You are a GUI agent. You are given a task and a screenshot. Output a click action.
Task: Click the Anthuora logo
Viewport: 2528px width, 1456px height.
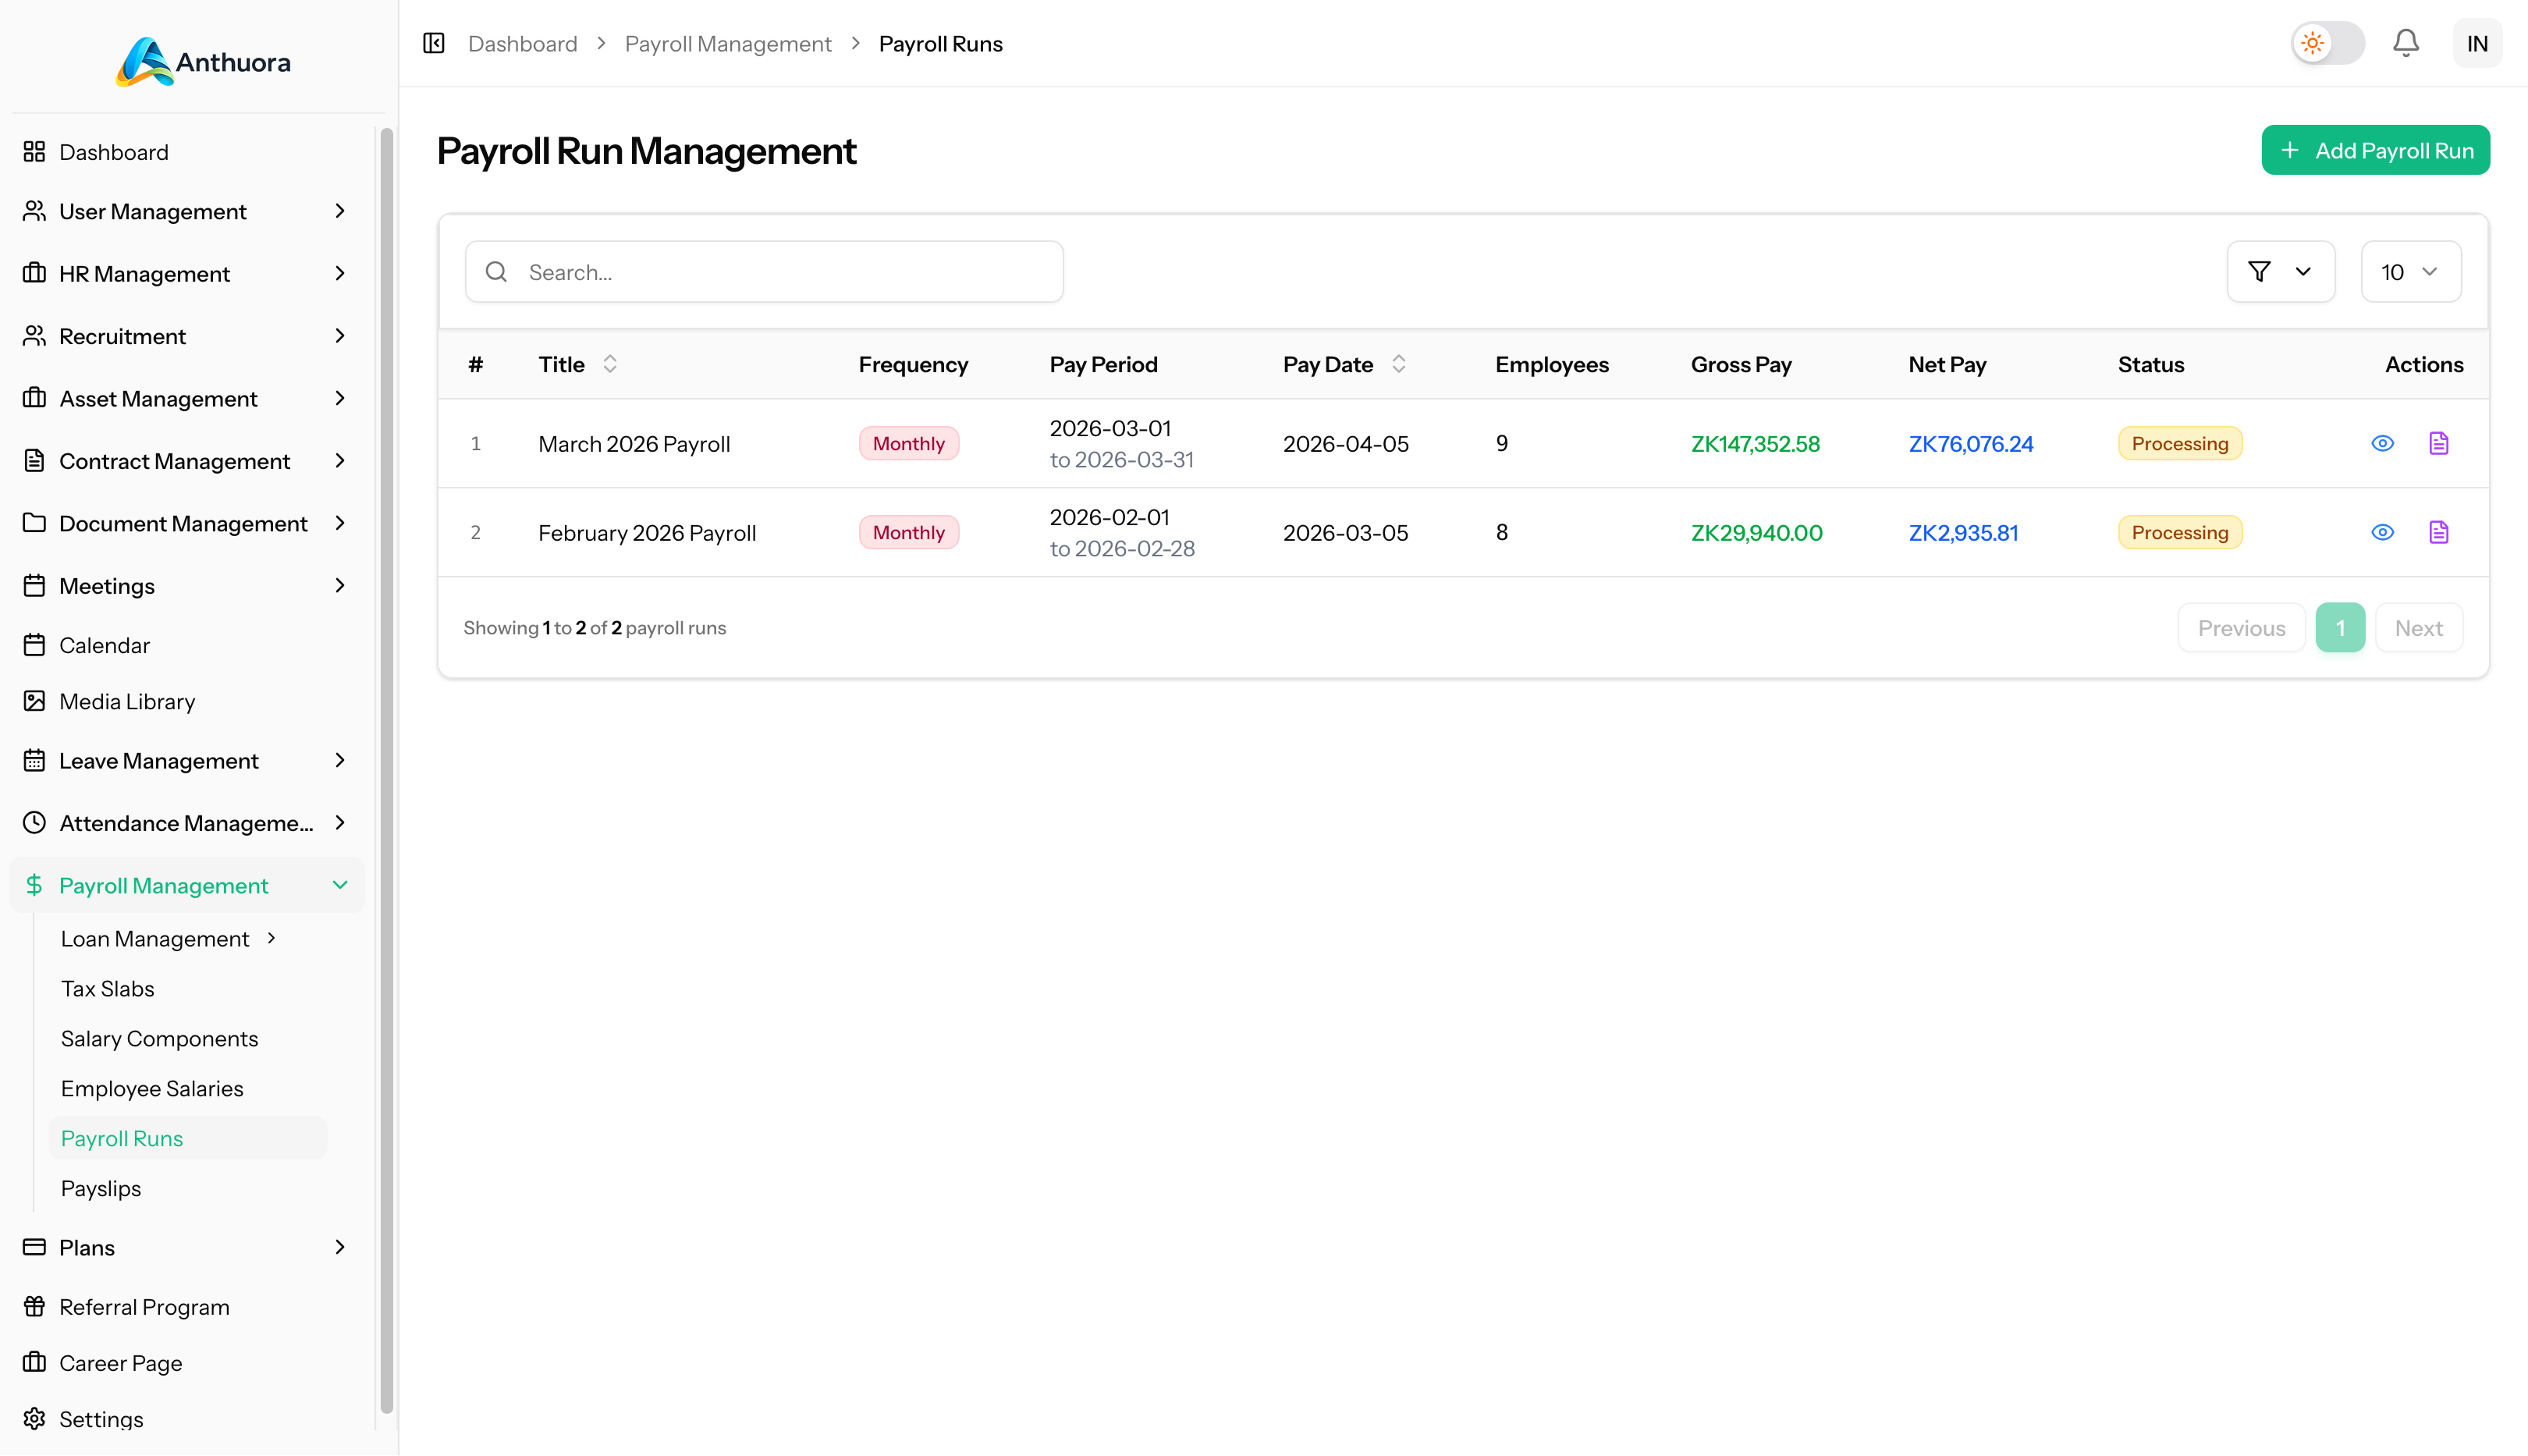click(x=203, y=62)
